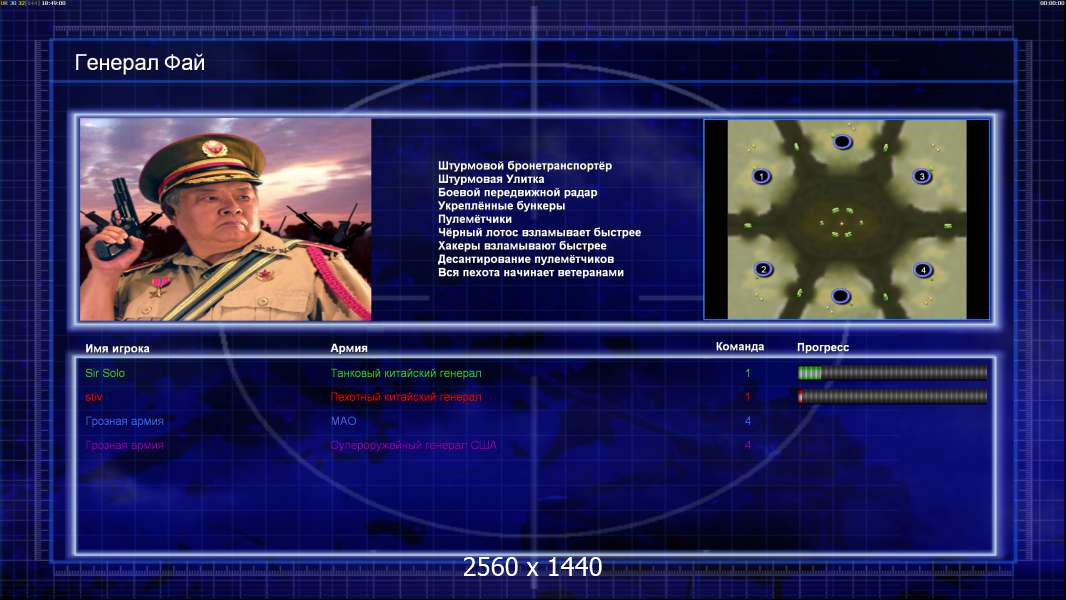Image resolution: width=1066 pixels, height=600 pixels.
Task: Click 'Штурмовой бронетранспортёр' line
Action: tap(525, 166)
